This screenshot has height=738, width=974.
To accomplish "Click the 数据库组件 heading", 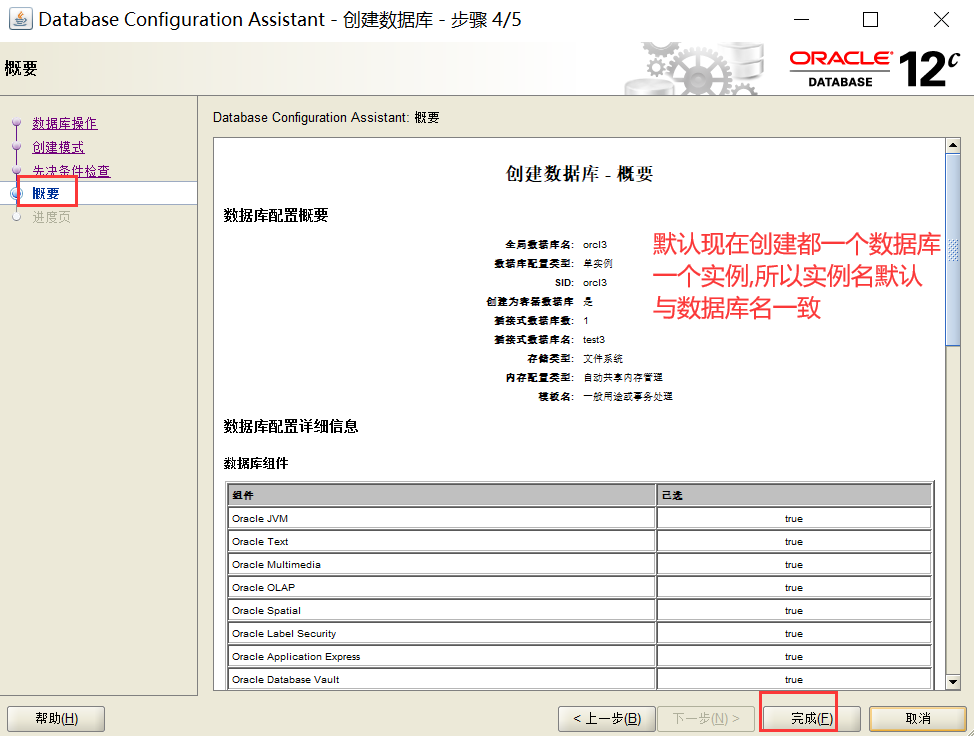I will pos(255,463).
